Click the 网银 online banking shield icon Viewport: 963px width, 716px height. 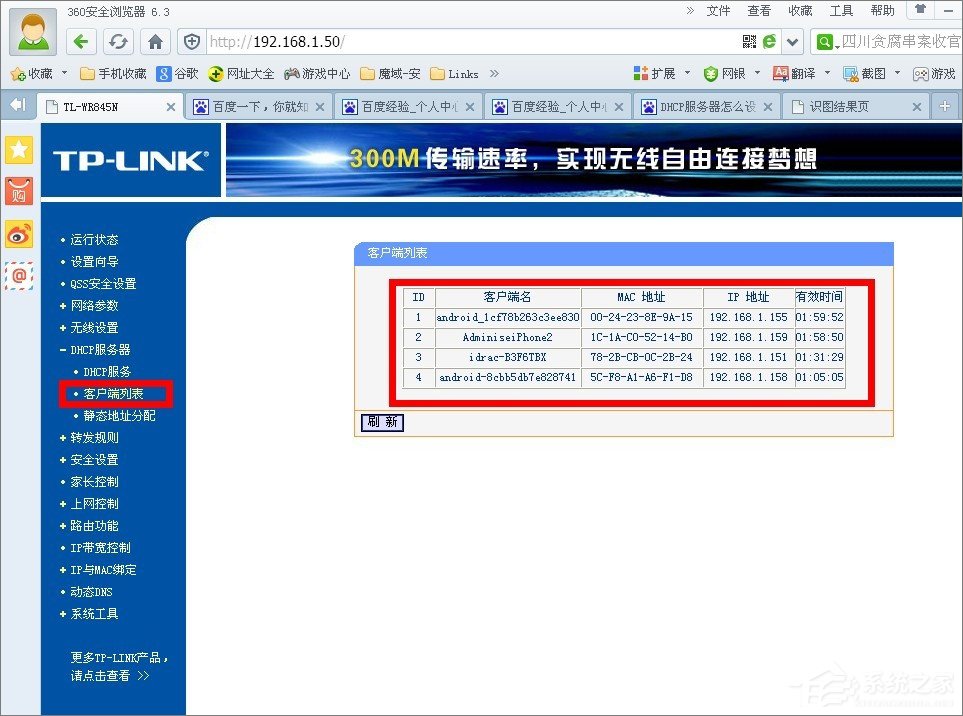coord(710,73)
